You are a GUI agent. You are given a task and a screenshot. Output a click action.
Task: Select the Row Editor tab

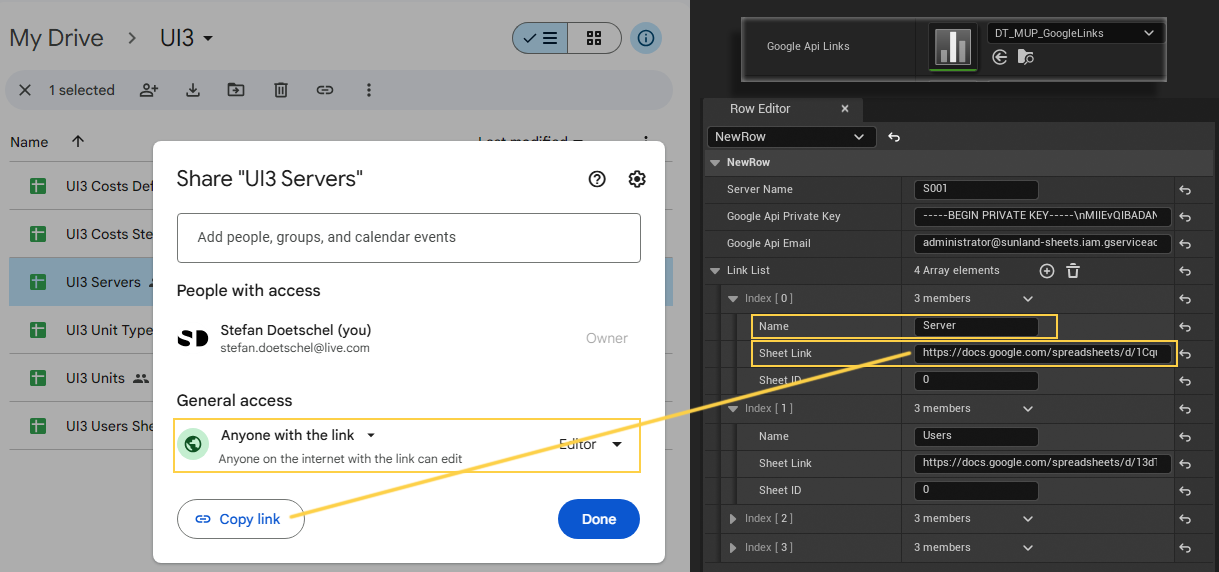pos(760,109)
